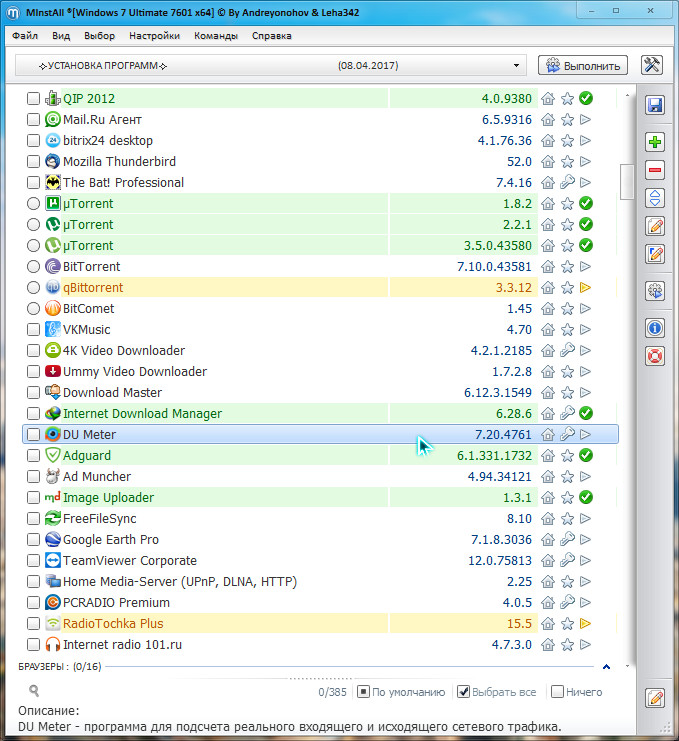Click the red minus remove icon

pyautogui.click(x=654, y=170)
